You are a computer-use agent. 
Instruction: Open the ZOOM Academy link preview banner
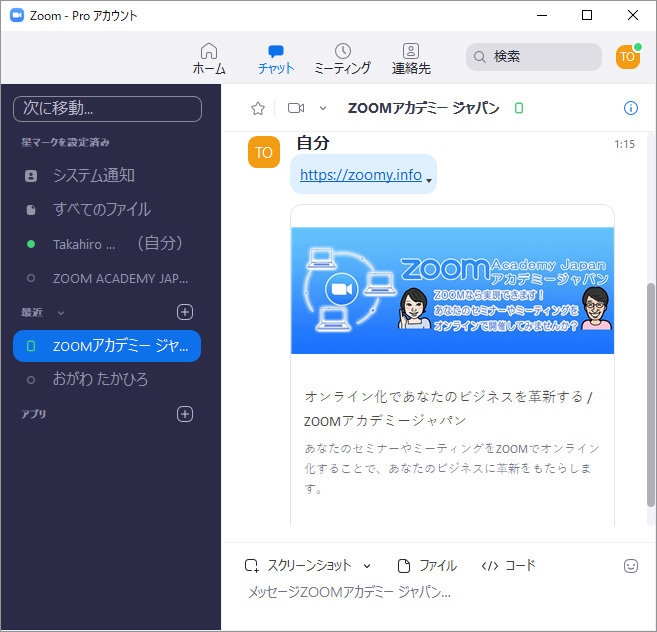(x=452, y=290)
